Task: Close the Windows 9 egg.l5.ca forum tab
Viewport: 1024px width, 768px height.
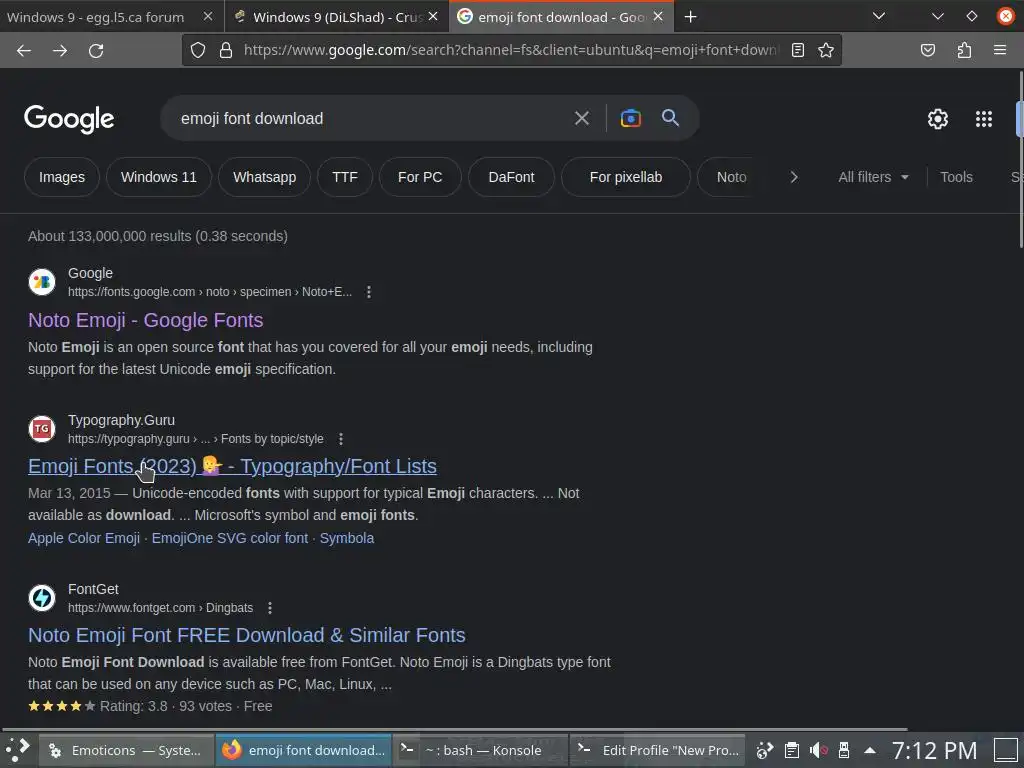Action: click(x=208, y=17)
